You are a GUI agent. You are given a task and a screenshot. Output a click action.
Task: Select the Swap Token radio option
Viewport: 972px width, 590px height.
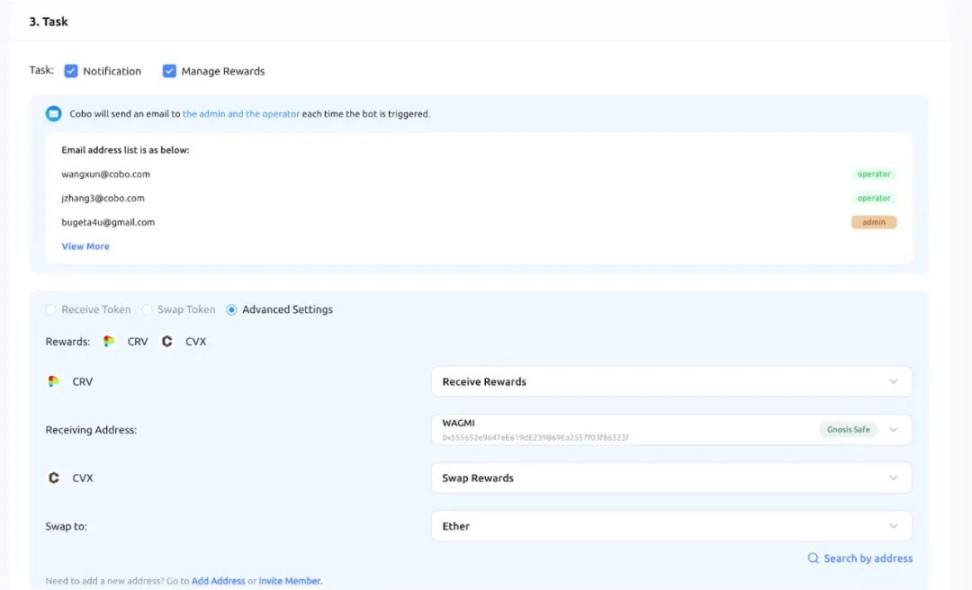148,310
